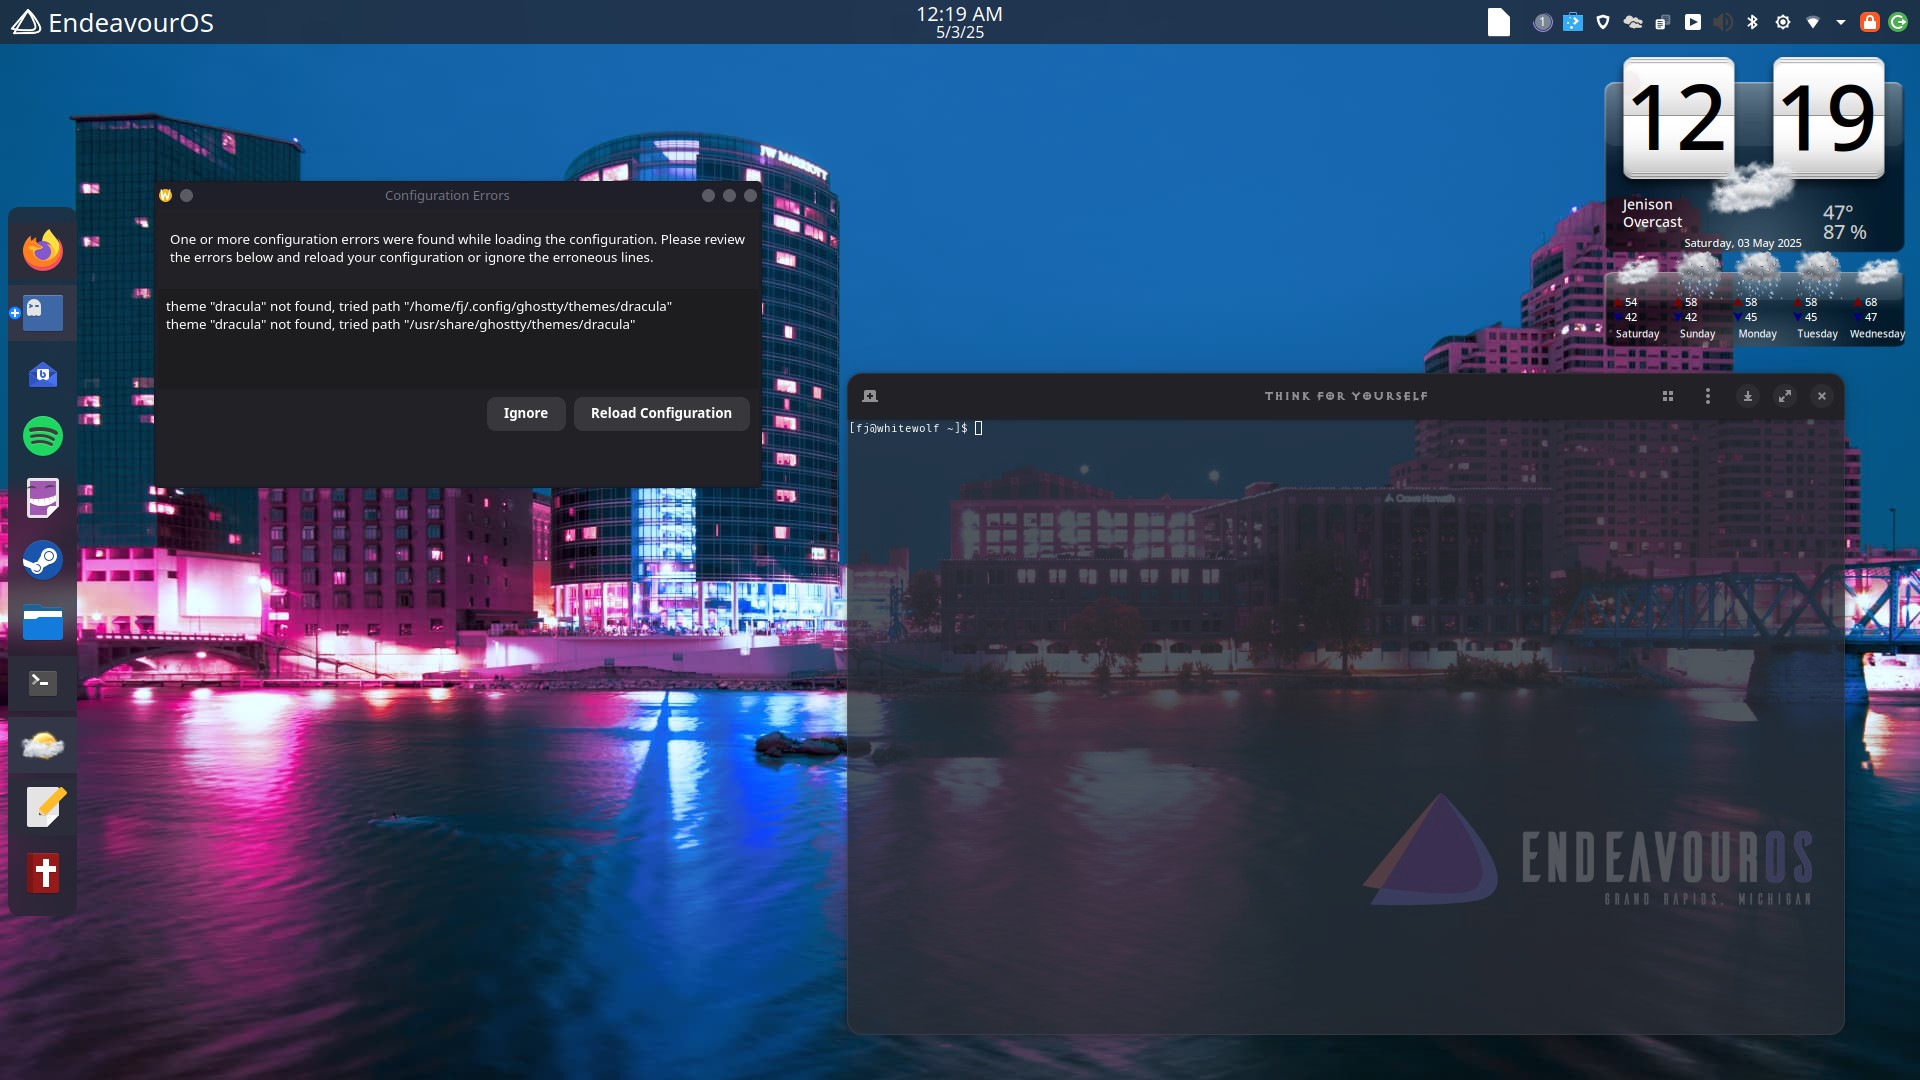Open Wi-Fi network tray indicator
Viewport: 1920px width, 1080px height.
click(x=1812, y=22)
